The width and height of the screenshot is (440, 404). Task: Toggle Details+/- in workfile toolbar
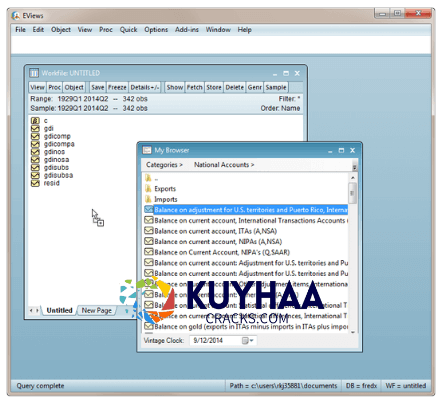click(x=145, y=87)
